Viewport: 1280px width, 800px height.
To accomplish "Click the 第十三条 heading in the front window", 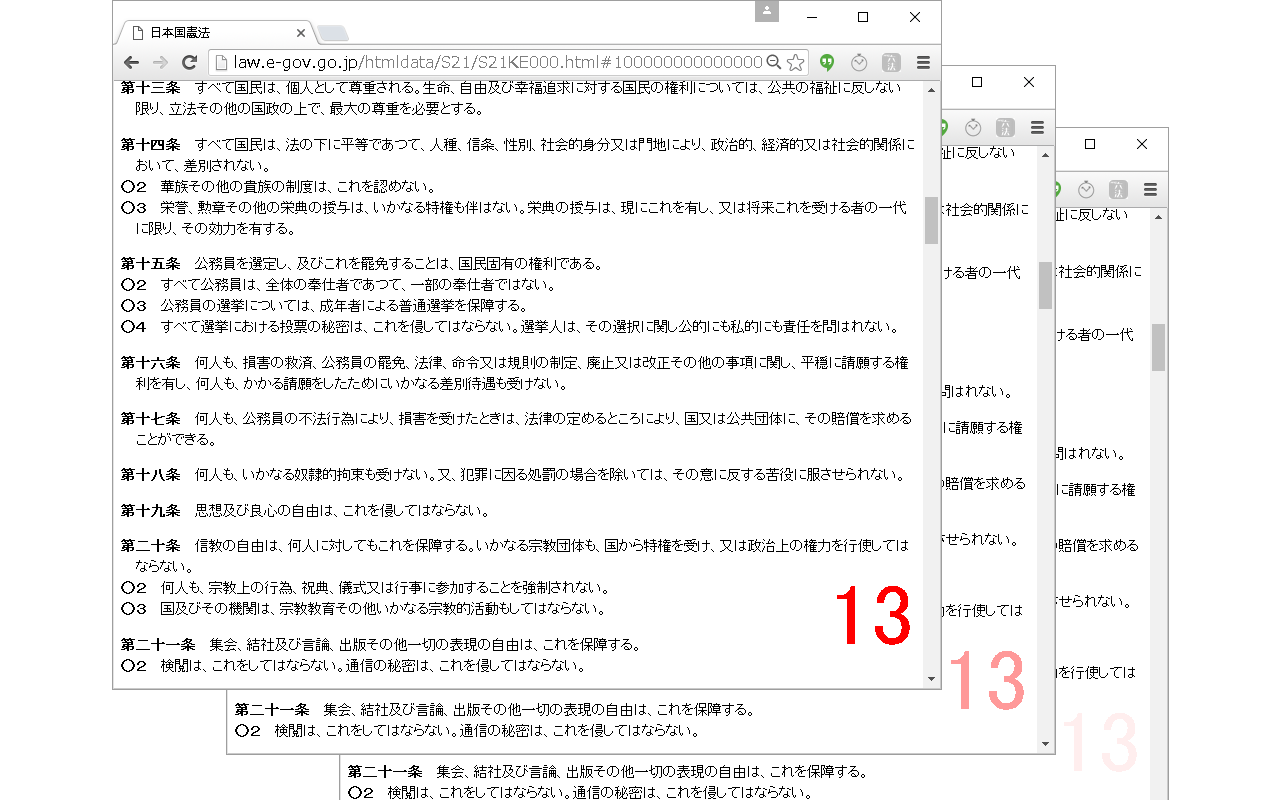I will click(151, 88).
